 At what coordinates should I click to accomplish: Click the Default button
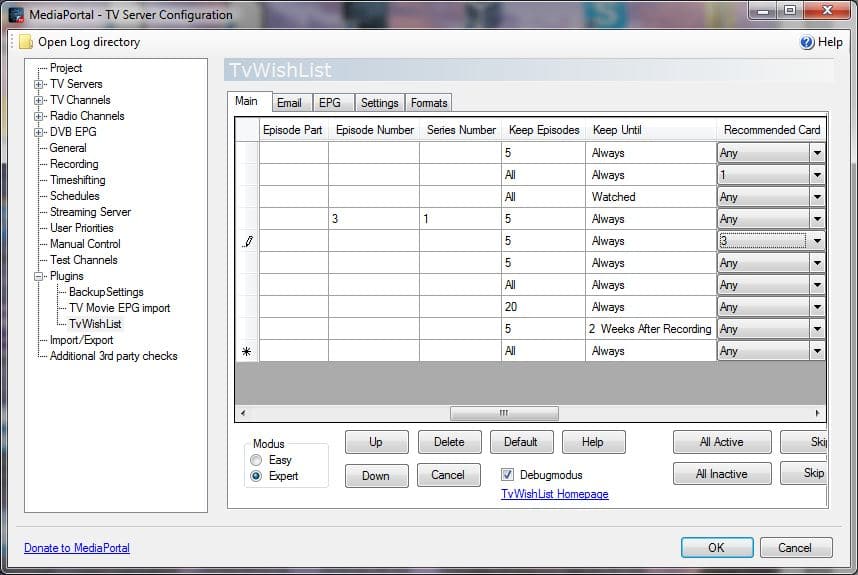[x=521, y=442]
